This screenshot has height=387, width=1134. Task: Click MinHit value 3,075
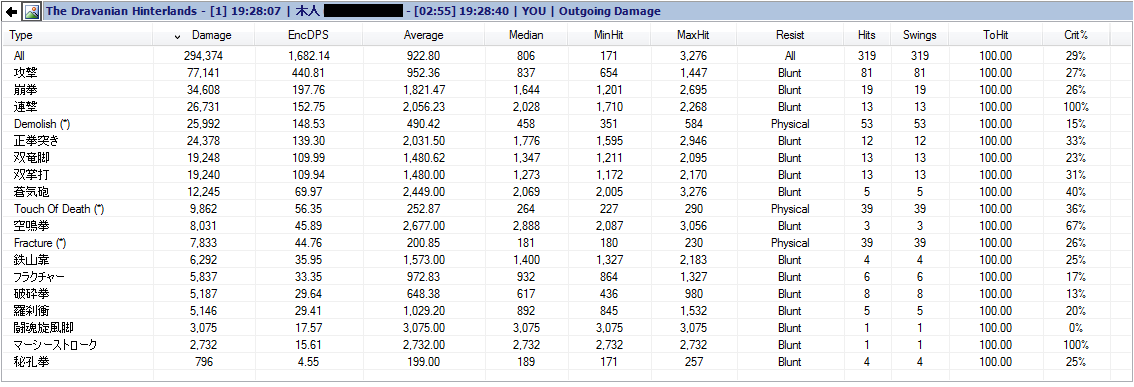click(x=608, y=328)
